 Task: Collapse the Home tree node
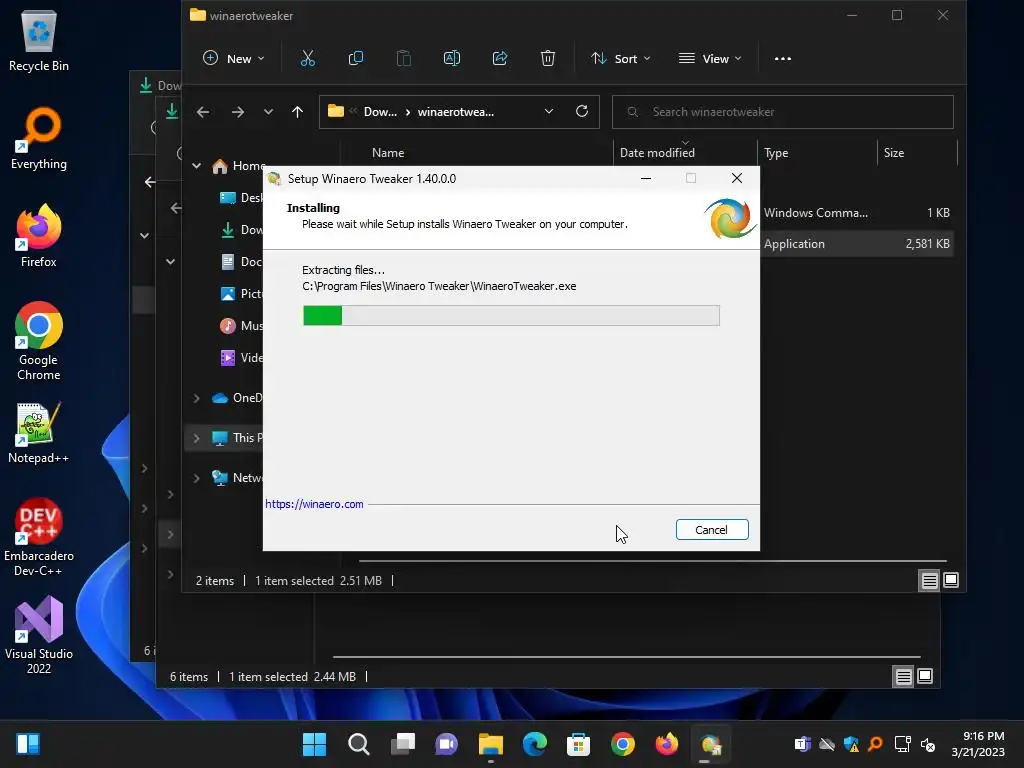coord(197,166)
